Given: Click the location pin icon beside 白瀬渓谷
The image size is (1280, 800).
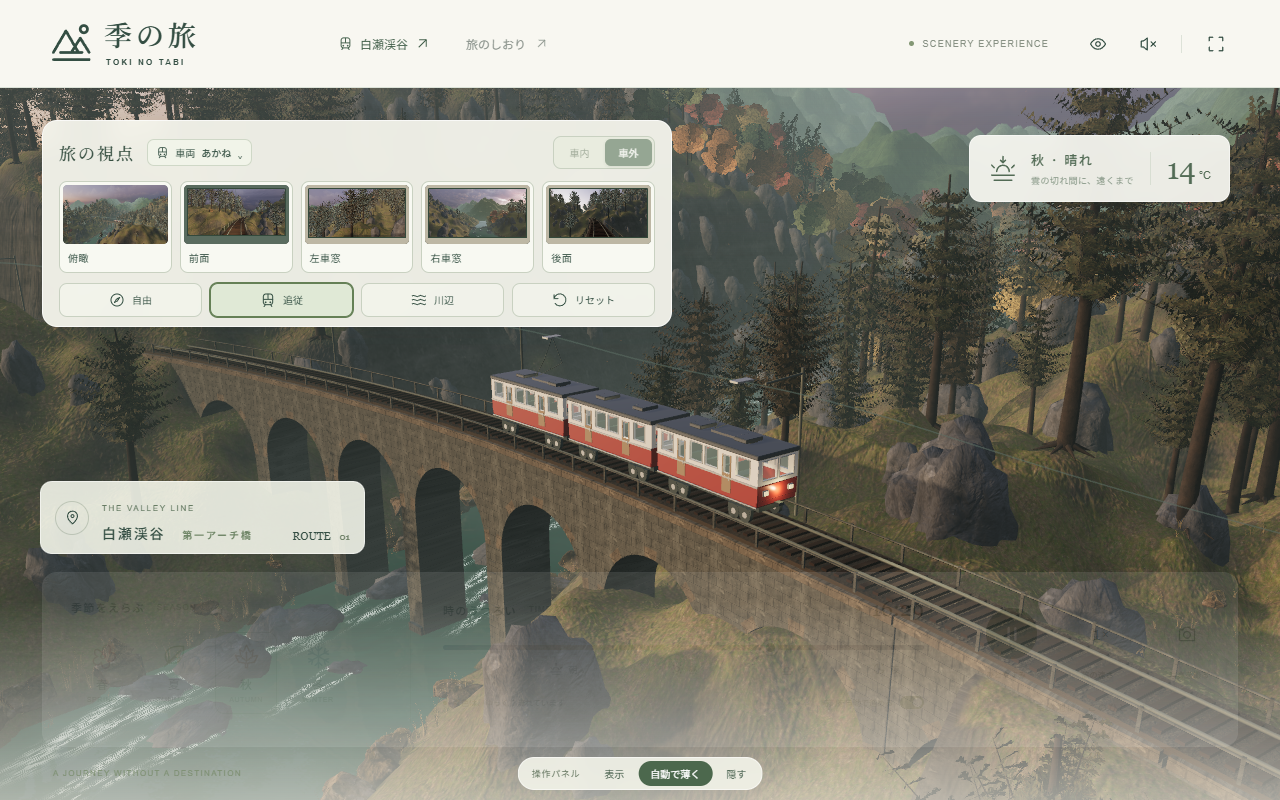Looking at the screenshot, I should 72,518.
